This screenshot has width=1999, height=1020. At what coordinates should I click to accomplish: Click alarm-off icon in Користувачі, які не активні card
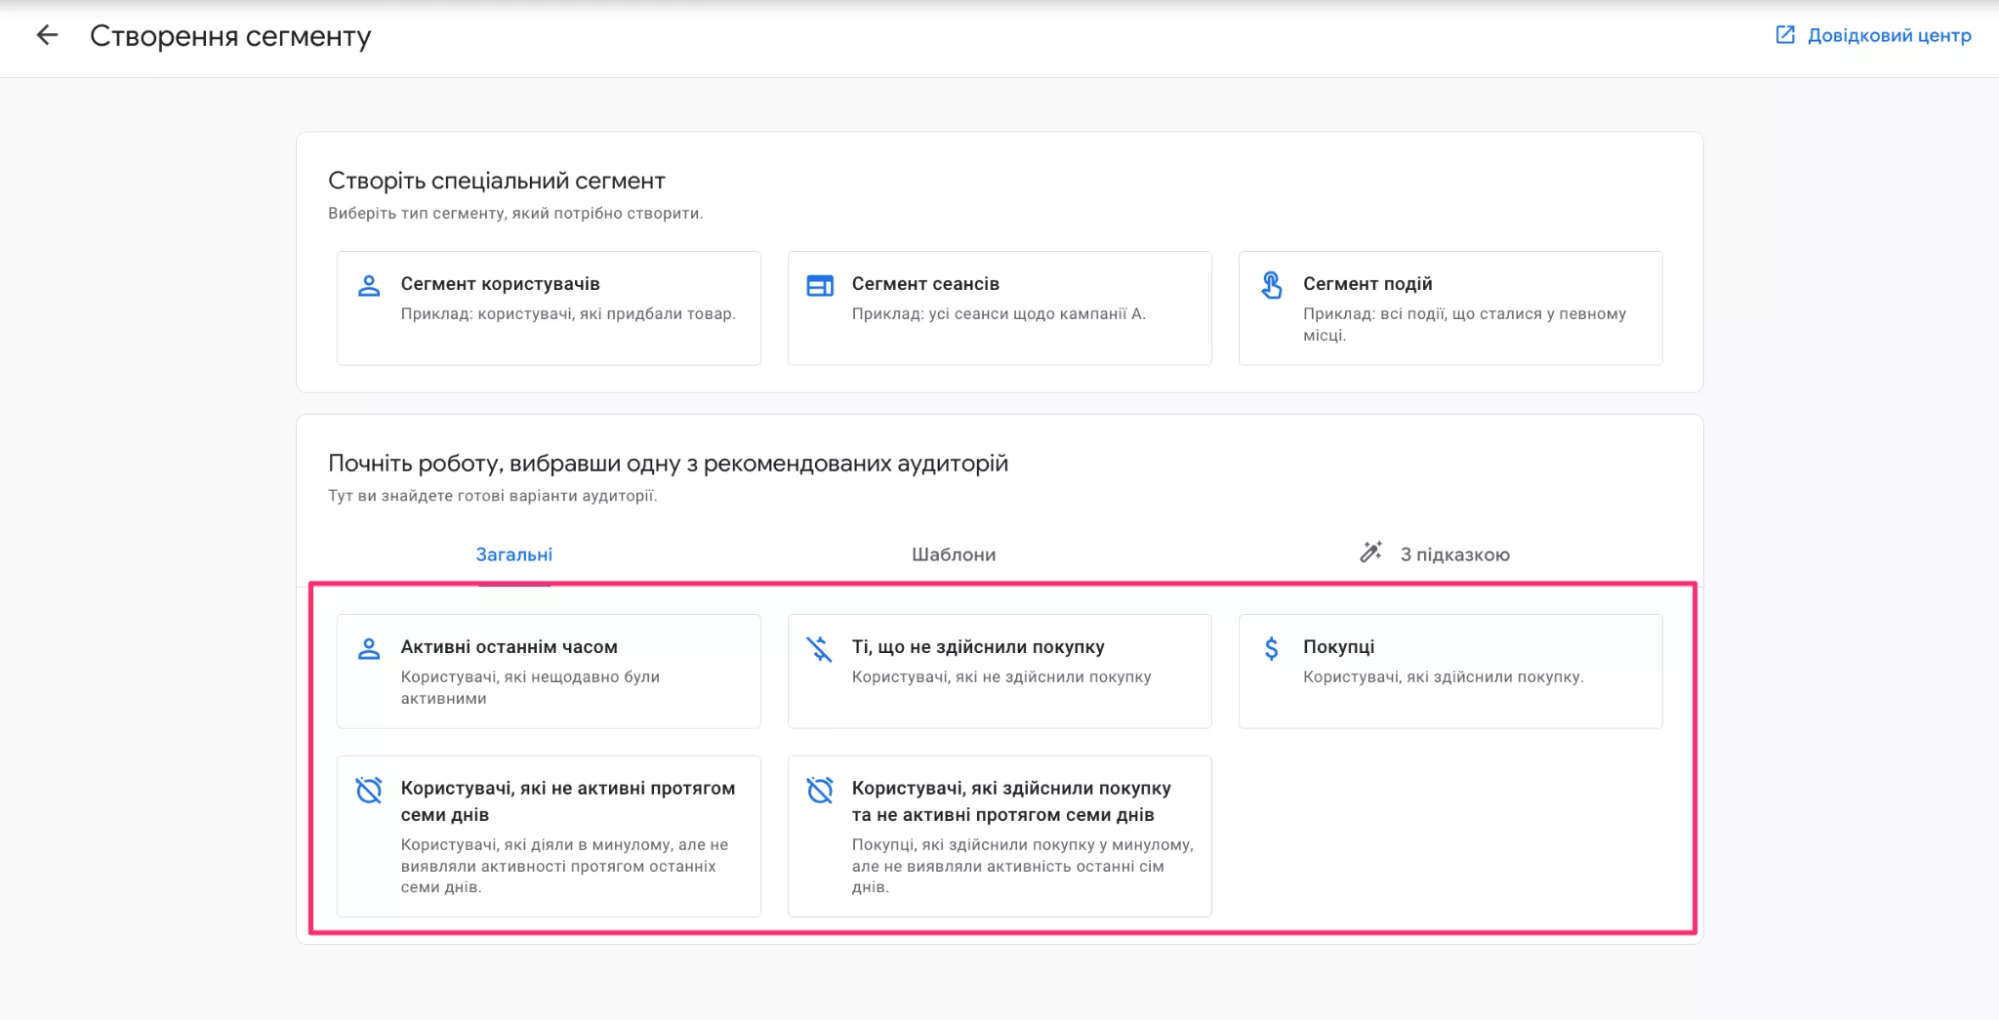(369, 791)
